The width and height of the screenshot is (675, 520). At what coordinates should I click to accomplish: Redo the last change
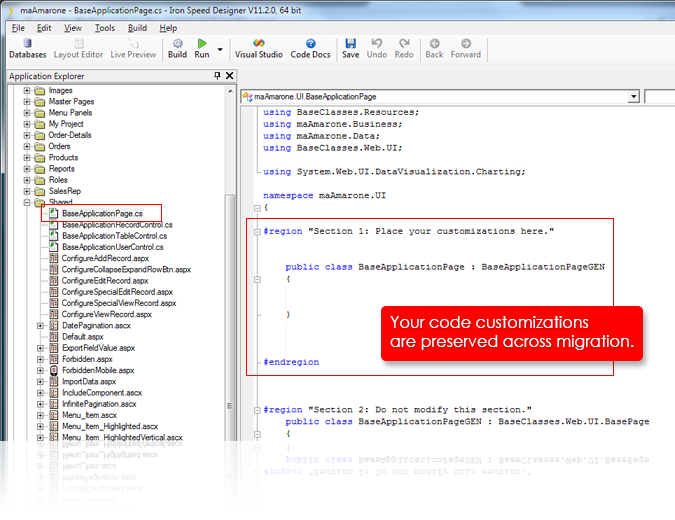tap(404, 49)
